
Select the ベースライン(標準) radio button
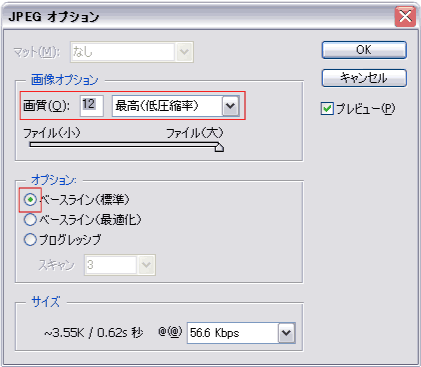pyautogui.click(x=30, y=200)
